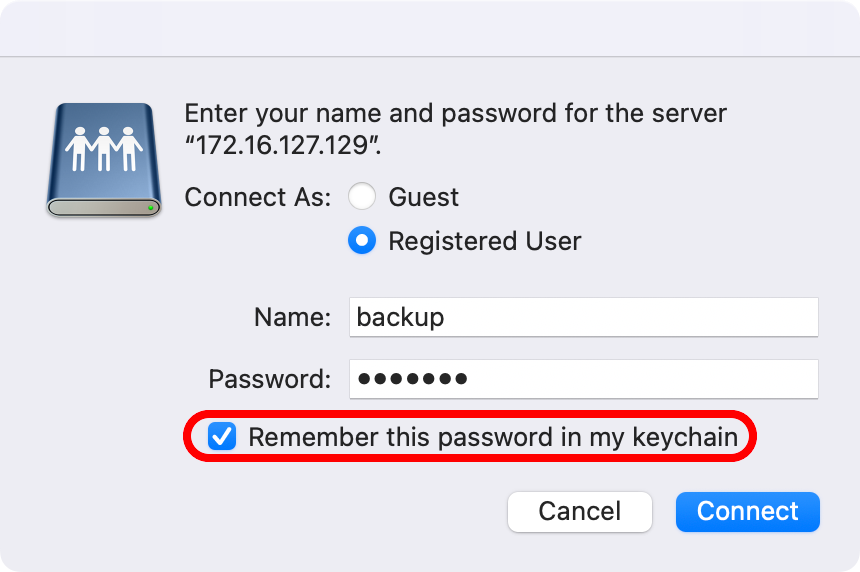Click the empty dialog title bar
The image size is (860, 572).
[430, 28]
